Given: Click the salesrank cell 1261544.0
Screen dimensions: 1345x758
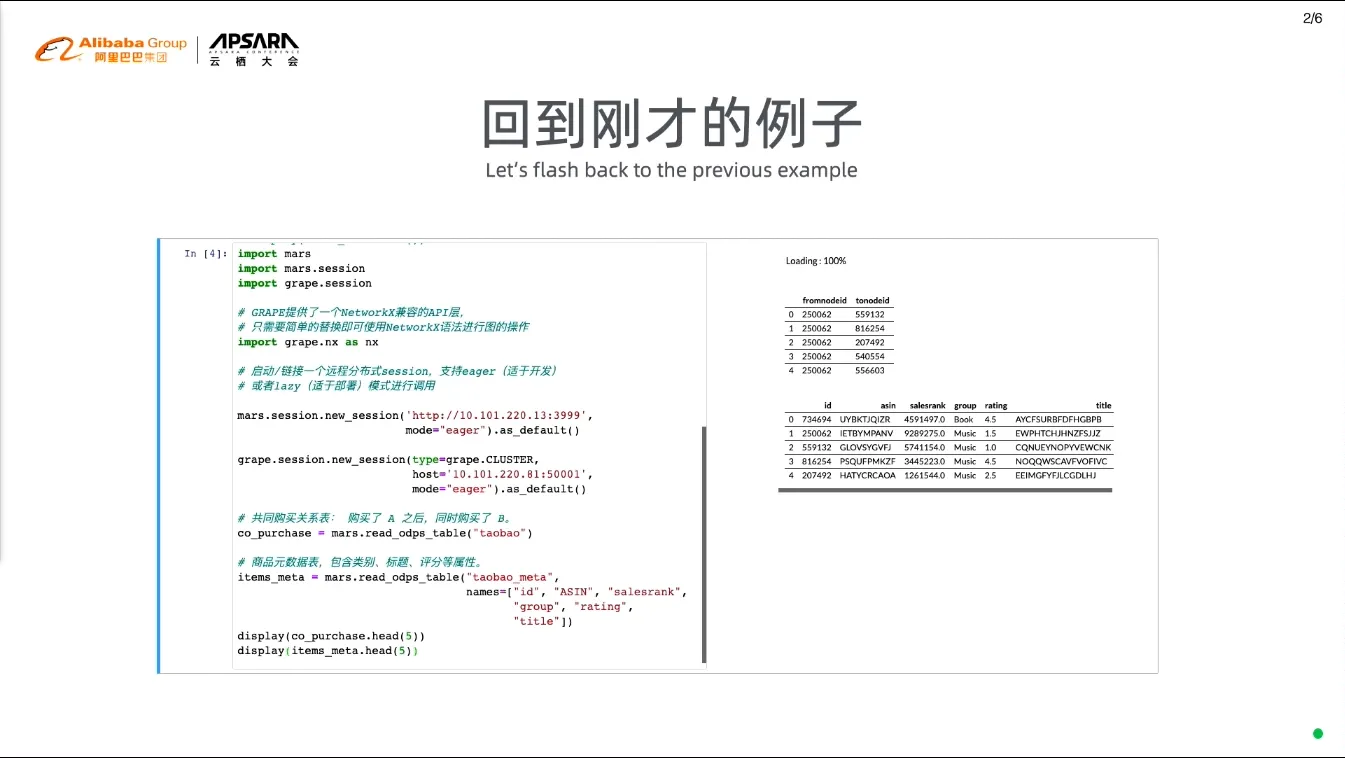Looking at the screenshot, I should [x=925, y=475].
